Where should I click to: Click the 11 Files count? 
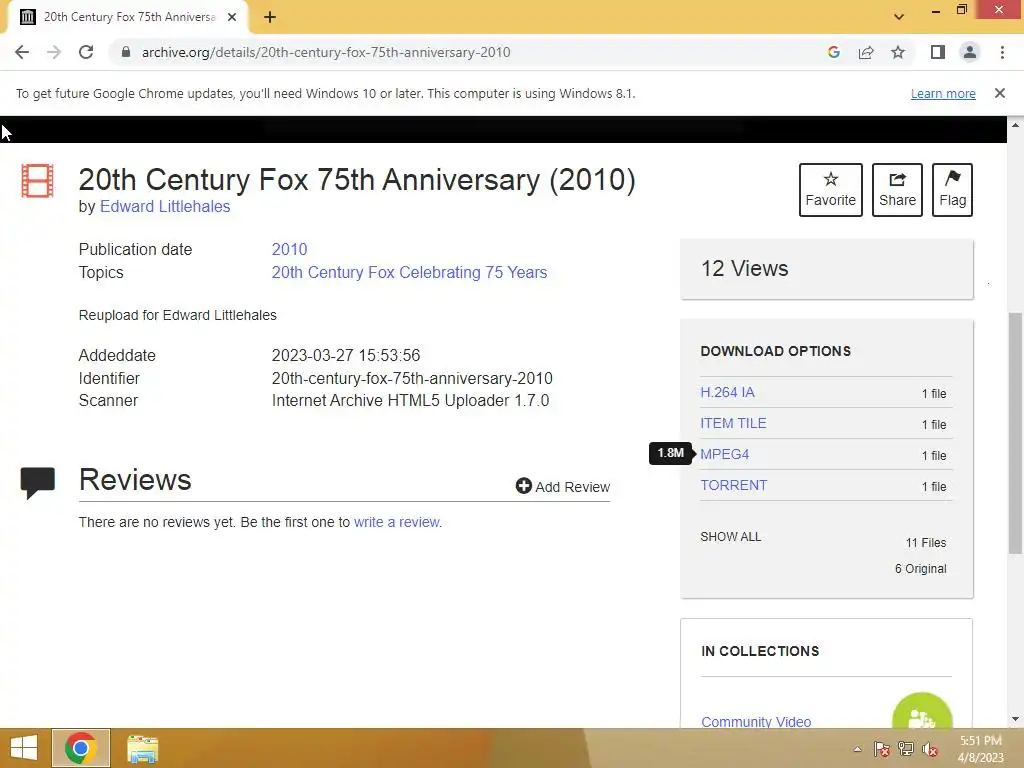[x=925, y=543]
